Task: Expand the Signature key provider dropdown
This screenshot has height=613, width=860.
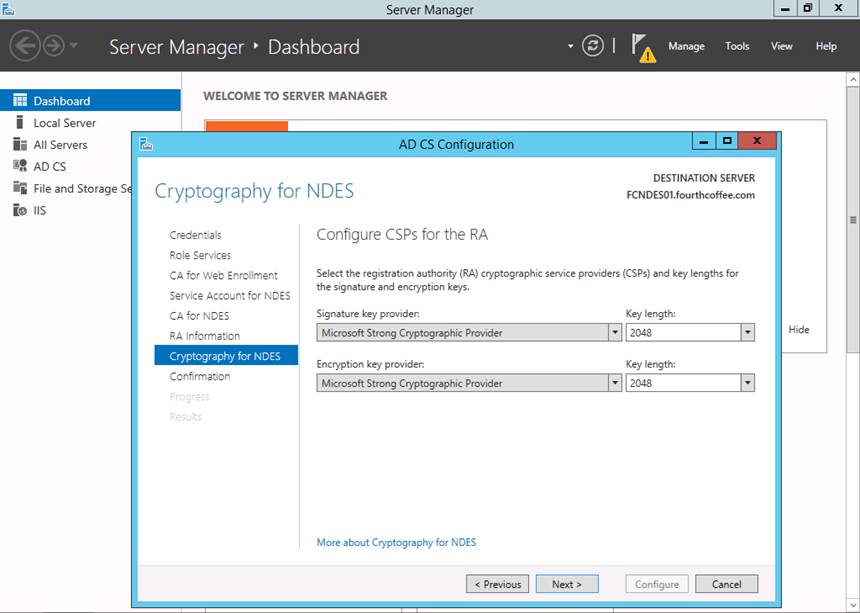Action: click(614, 333)
